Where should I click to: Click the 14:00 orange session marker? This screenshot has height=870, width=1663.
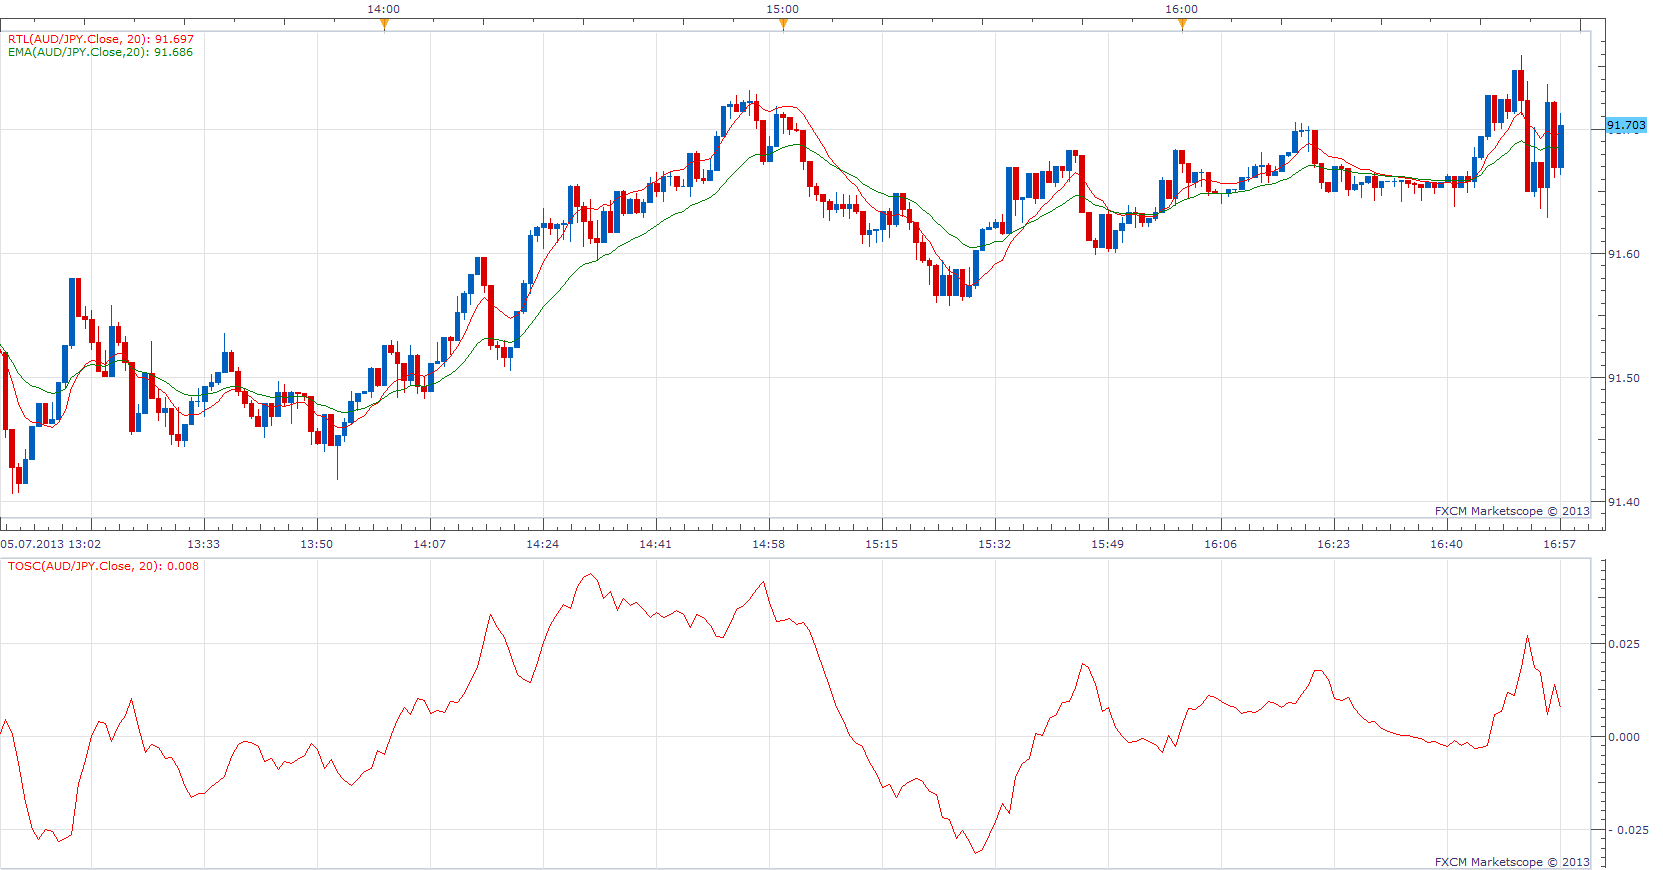(x=384, y=25)
